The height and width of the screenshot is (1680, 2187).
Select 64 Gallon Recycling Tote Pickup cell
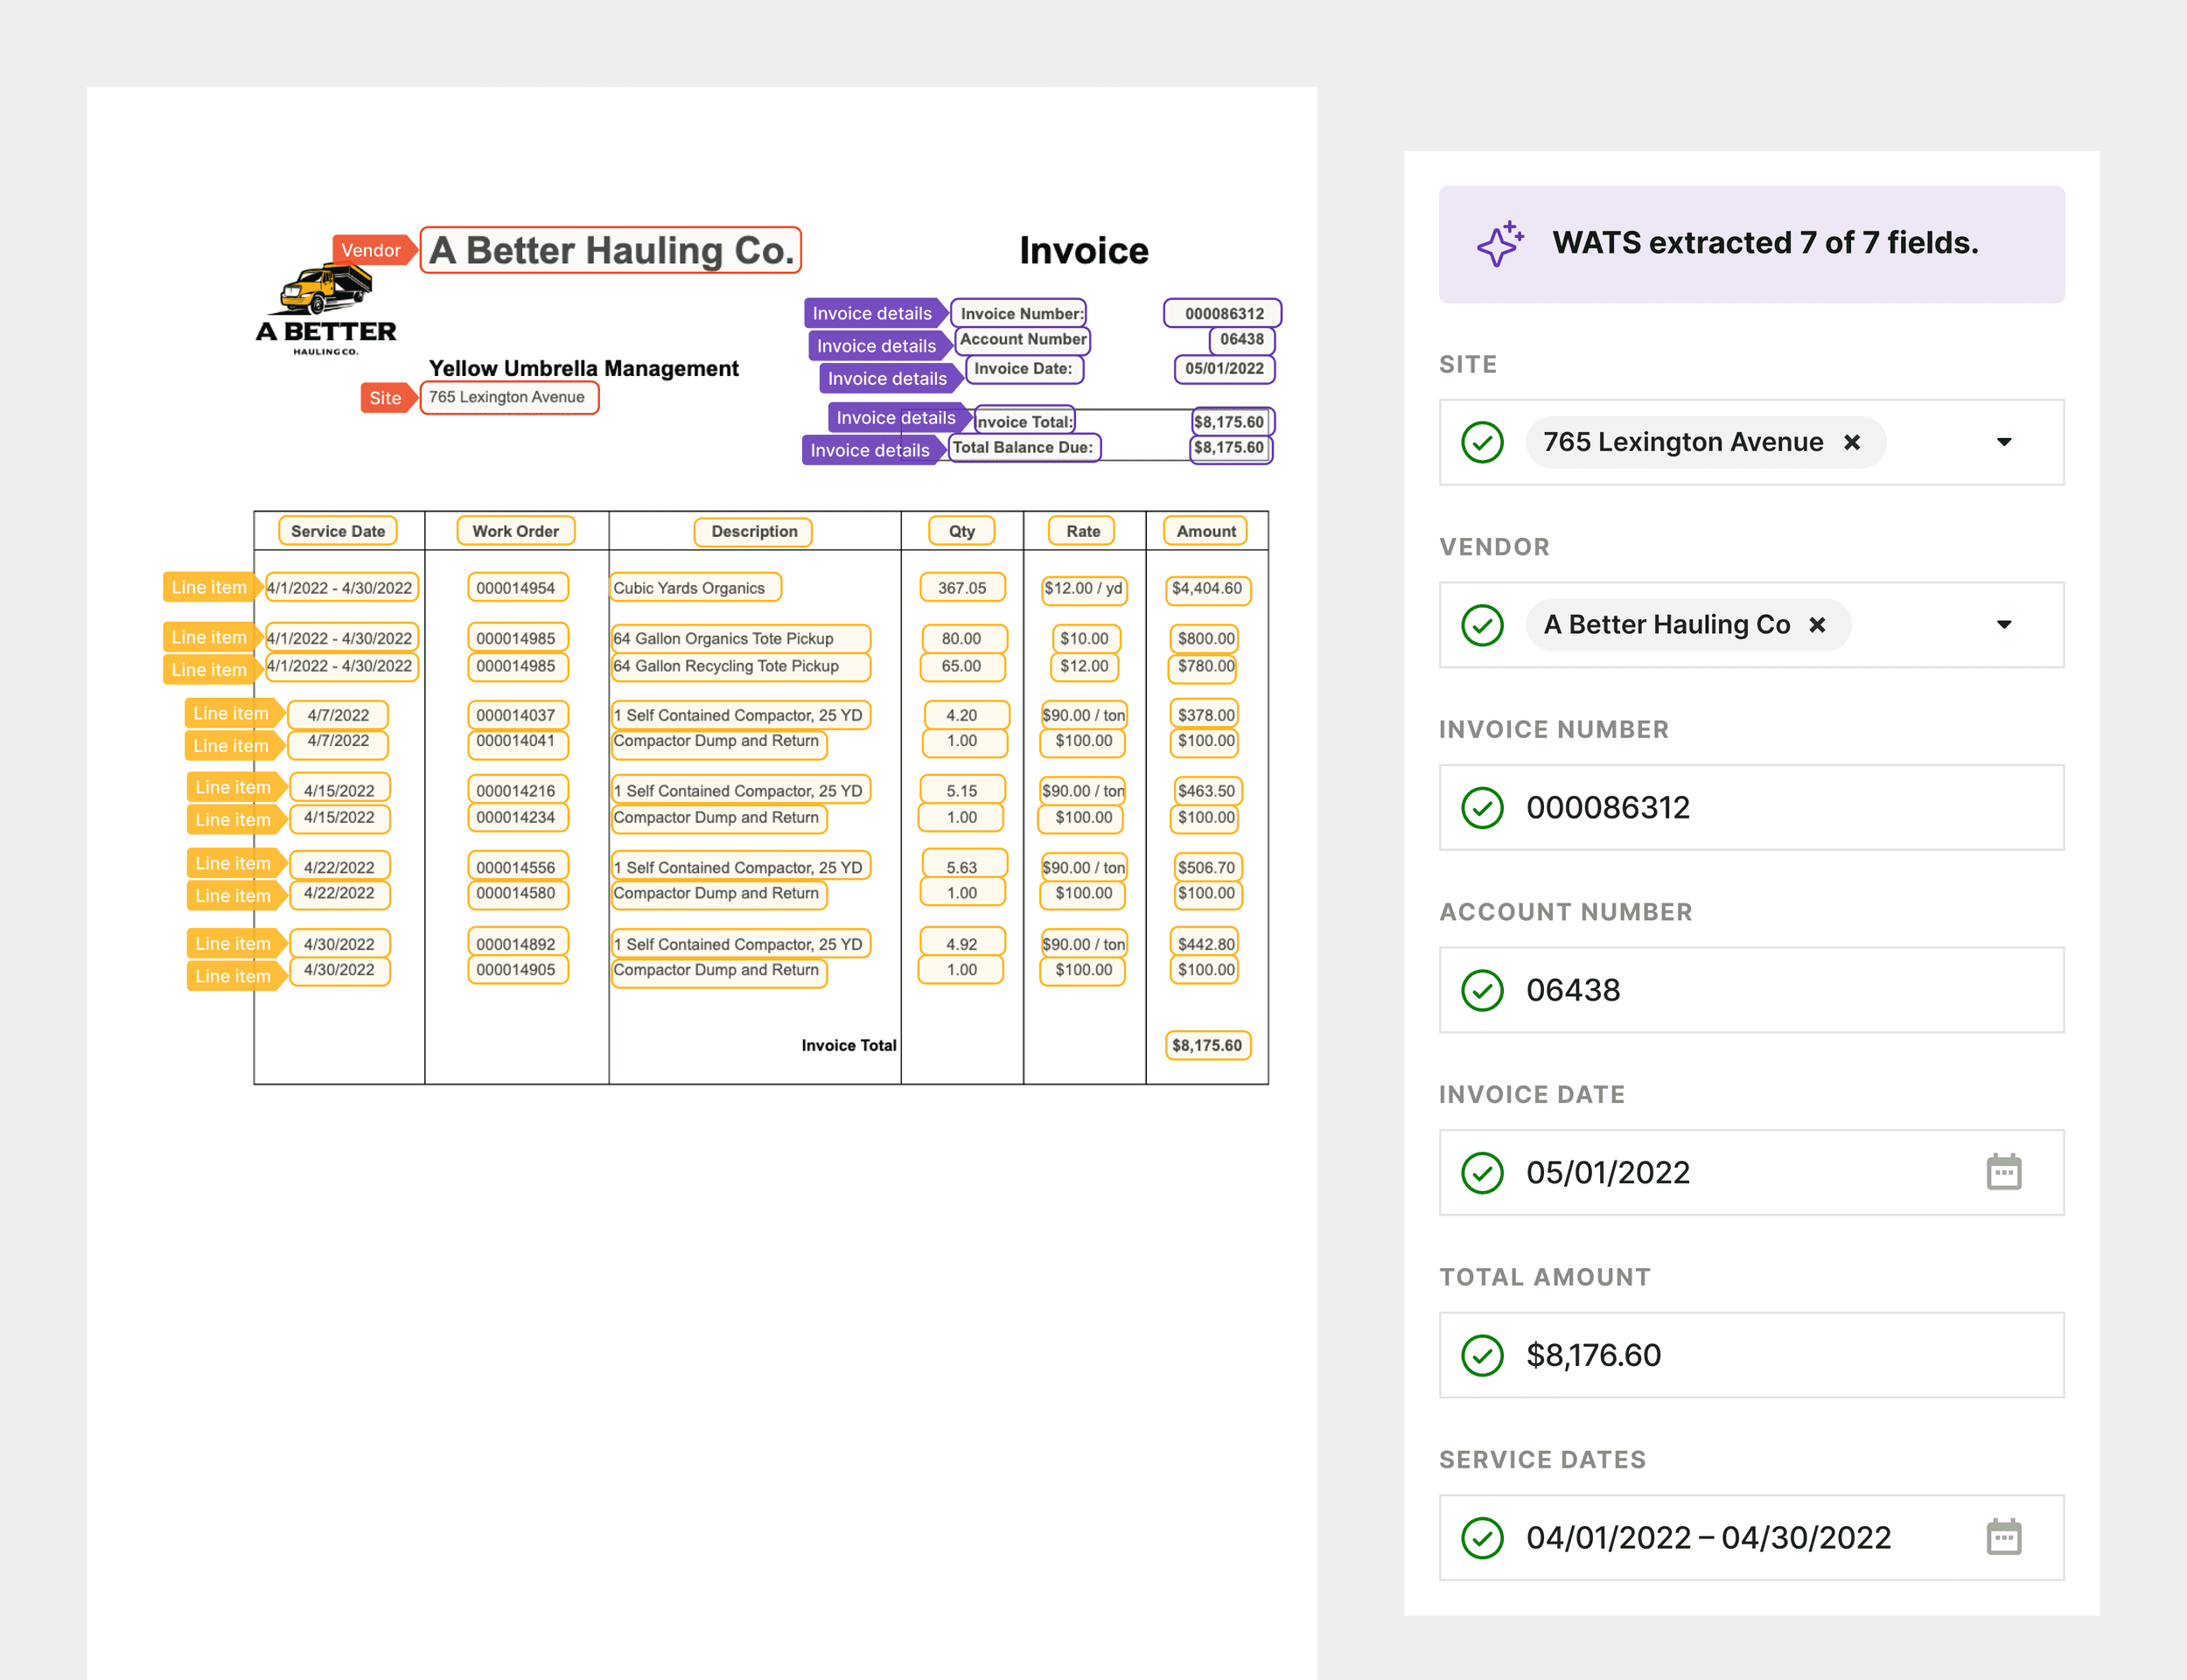coord(741,667)
